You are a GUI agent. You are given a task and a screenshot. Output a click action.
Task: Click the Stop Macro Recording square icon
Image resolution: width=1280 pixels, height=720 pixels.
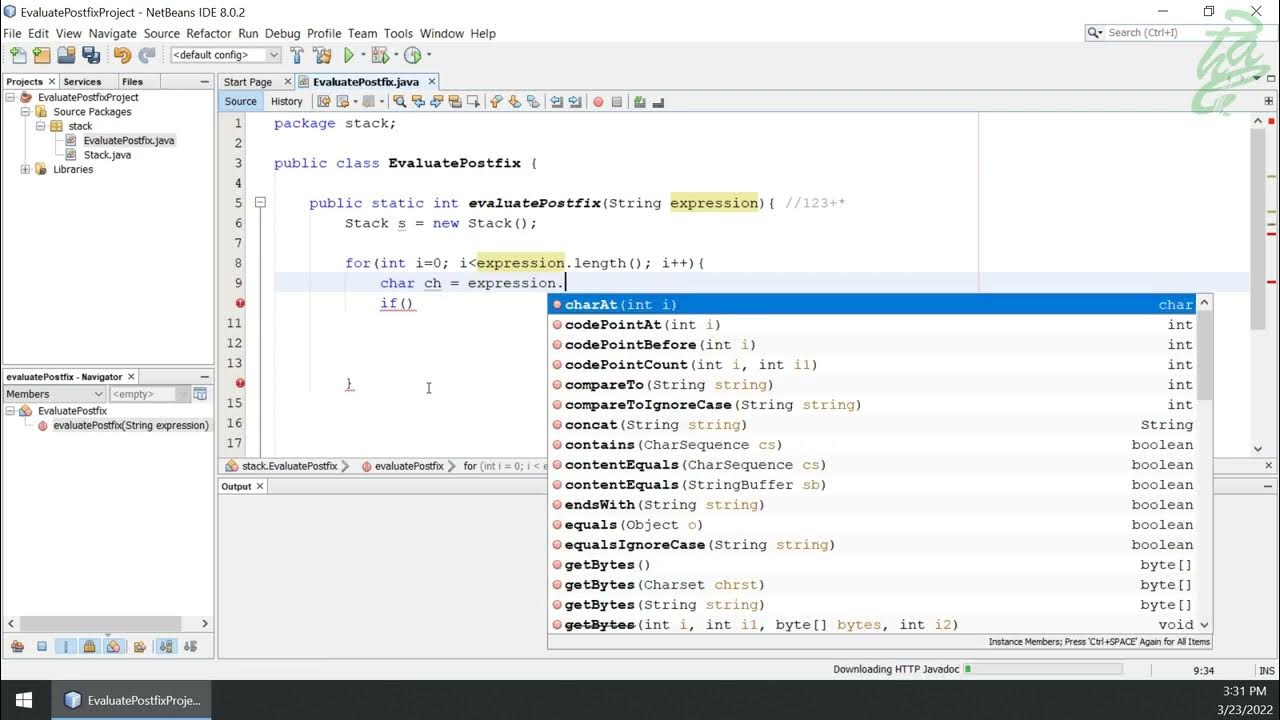click(617, 101)
